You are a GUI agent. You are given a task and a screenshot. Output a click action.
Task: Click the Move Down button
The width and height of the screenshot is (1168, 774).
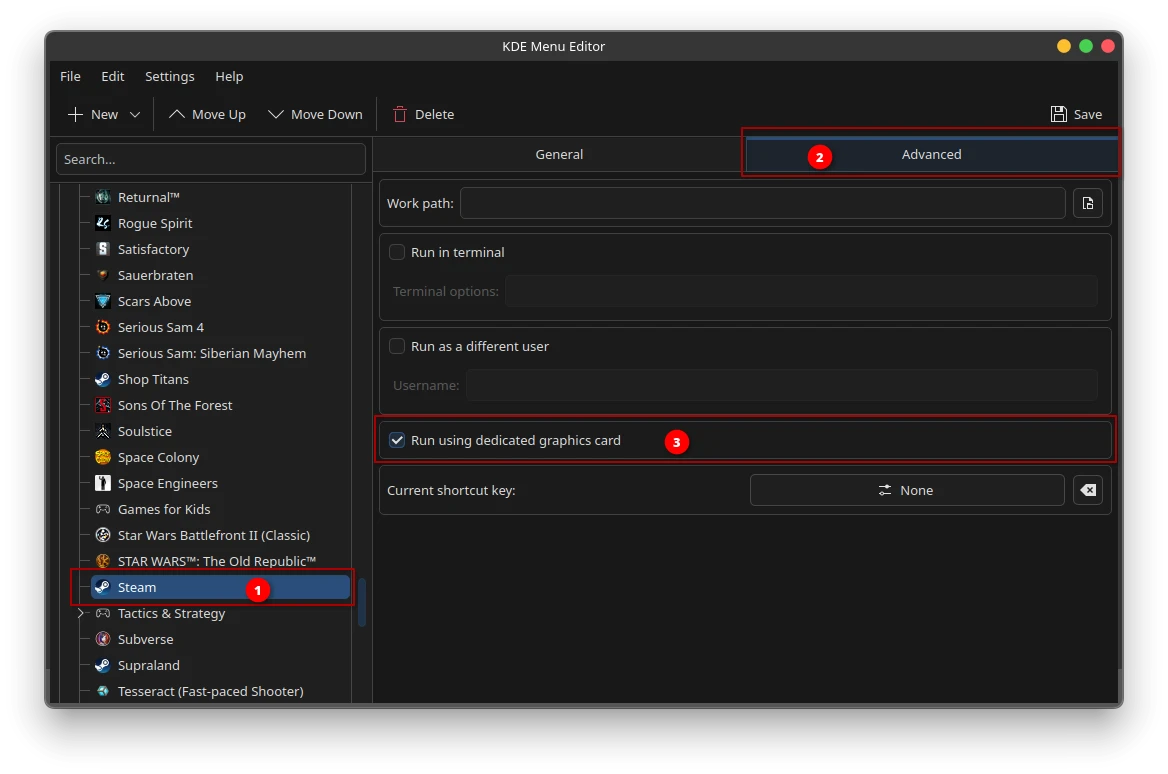315,115
